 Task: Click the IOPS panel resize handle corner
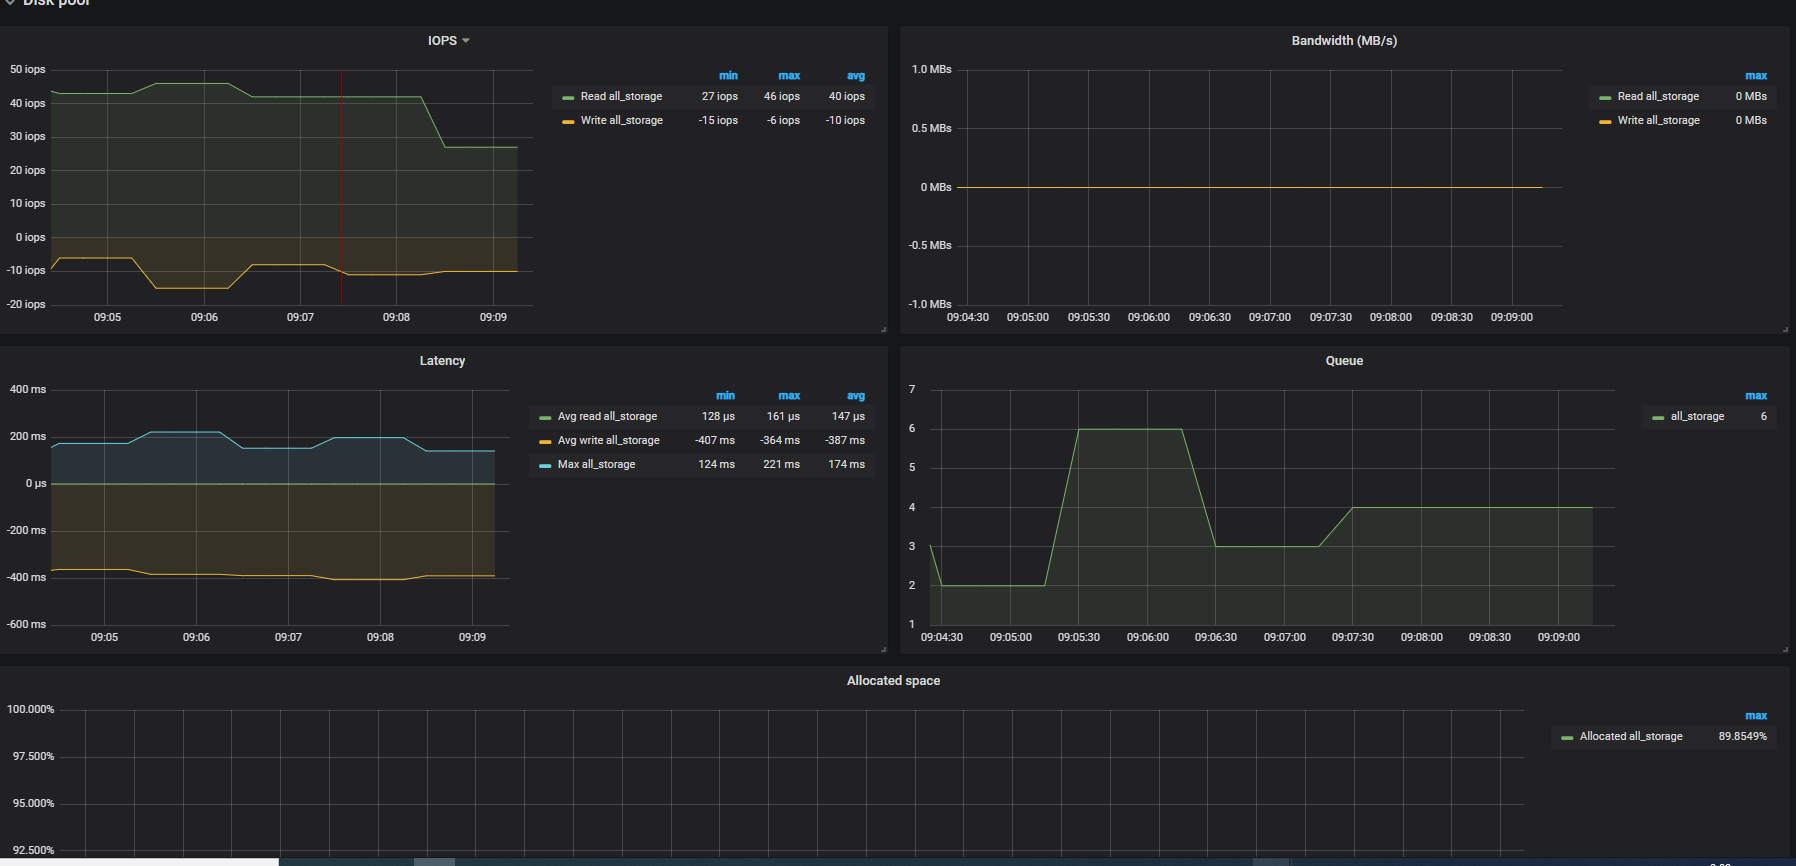point(883,329)
